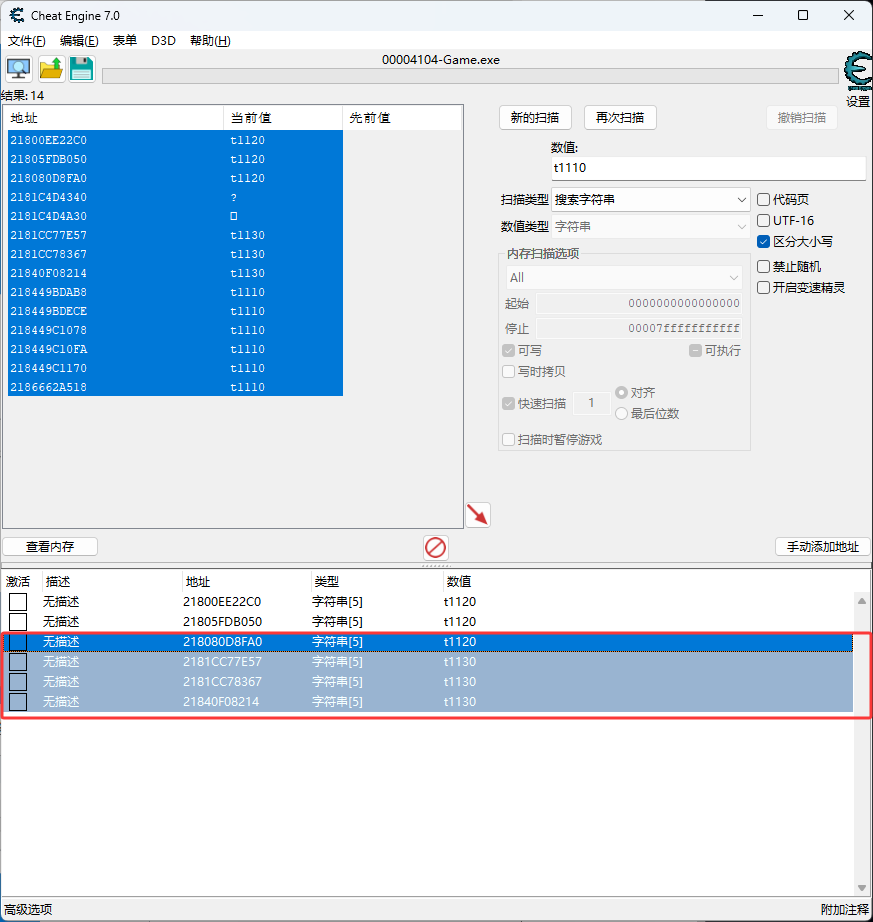Screen dimensions: 873x922
Task: Select scan result 218449C1078
Action: pyautogui.click(x=175, y=330)
